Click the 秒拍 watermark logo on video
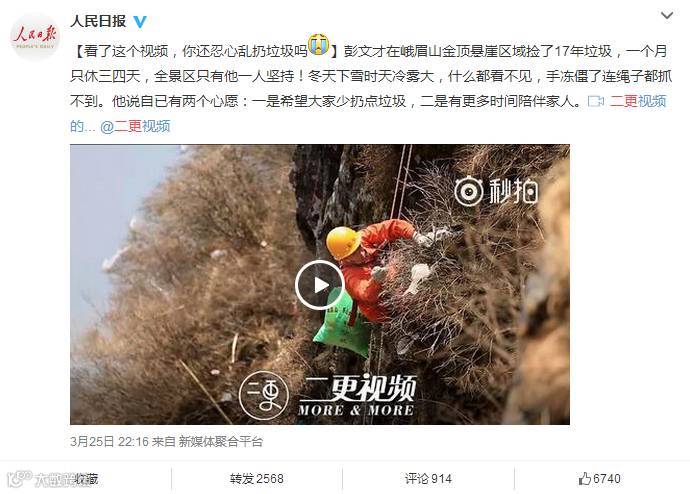The width and height of the screenshot is (690, 494). click(x=496, y=191)
